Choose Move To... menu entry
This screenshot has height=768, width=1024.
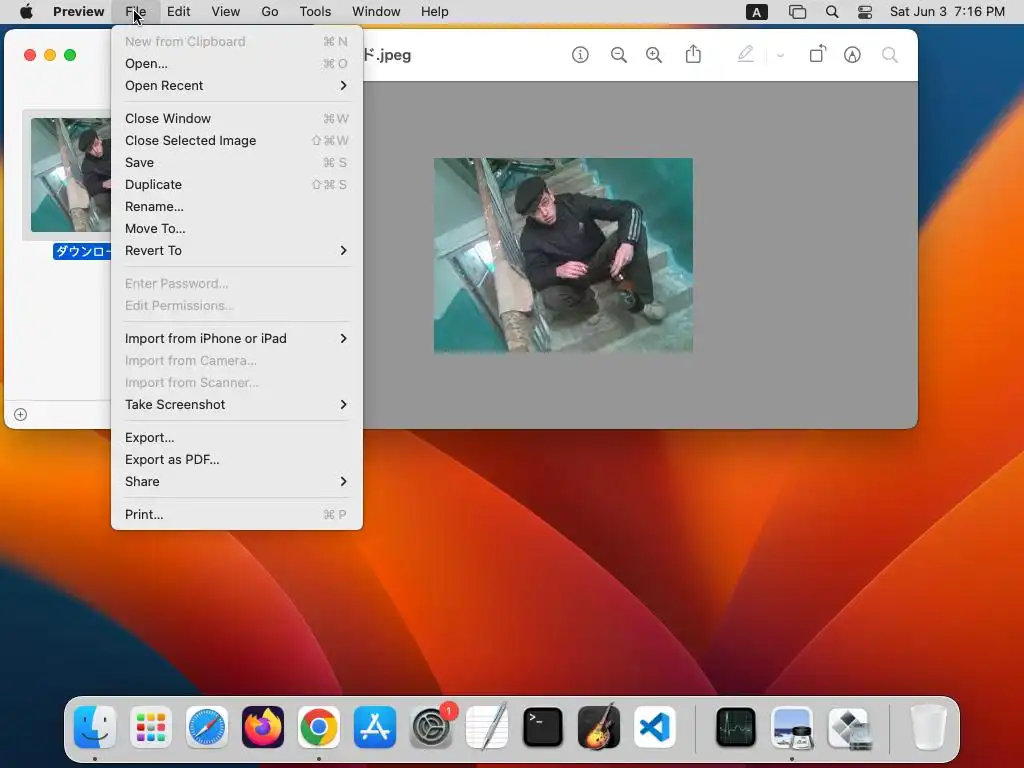coord(236,229)
